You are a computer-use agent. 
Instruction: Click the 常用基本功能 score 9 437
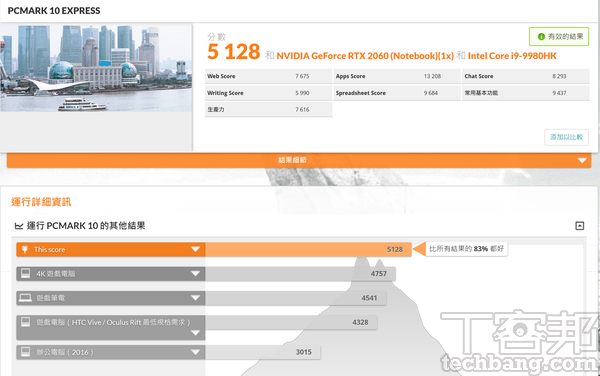pyautogui.click(x=559, y=93)
